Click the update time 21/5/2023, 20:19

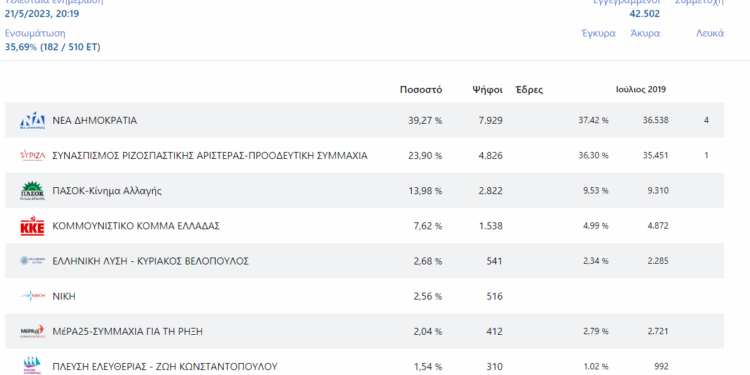[x=42, y=14]
